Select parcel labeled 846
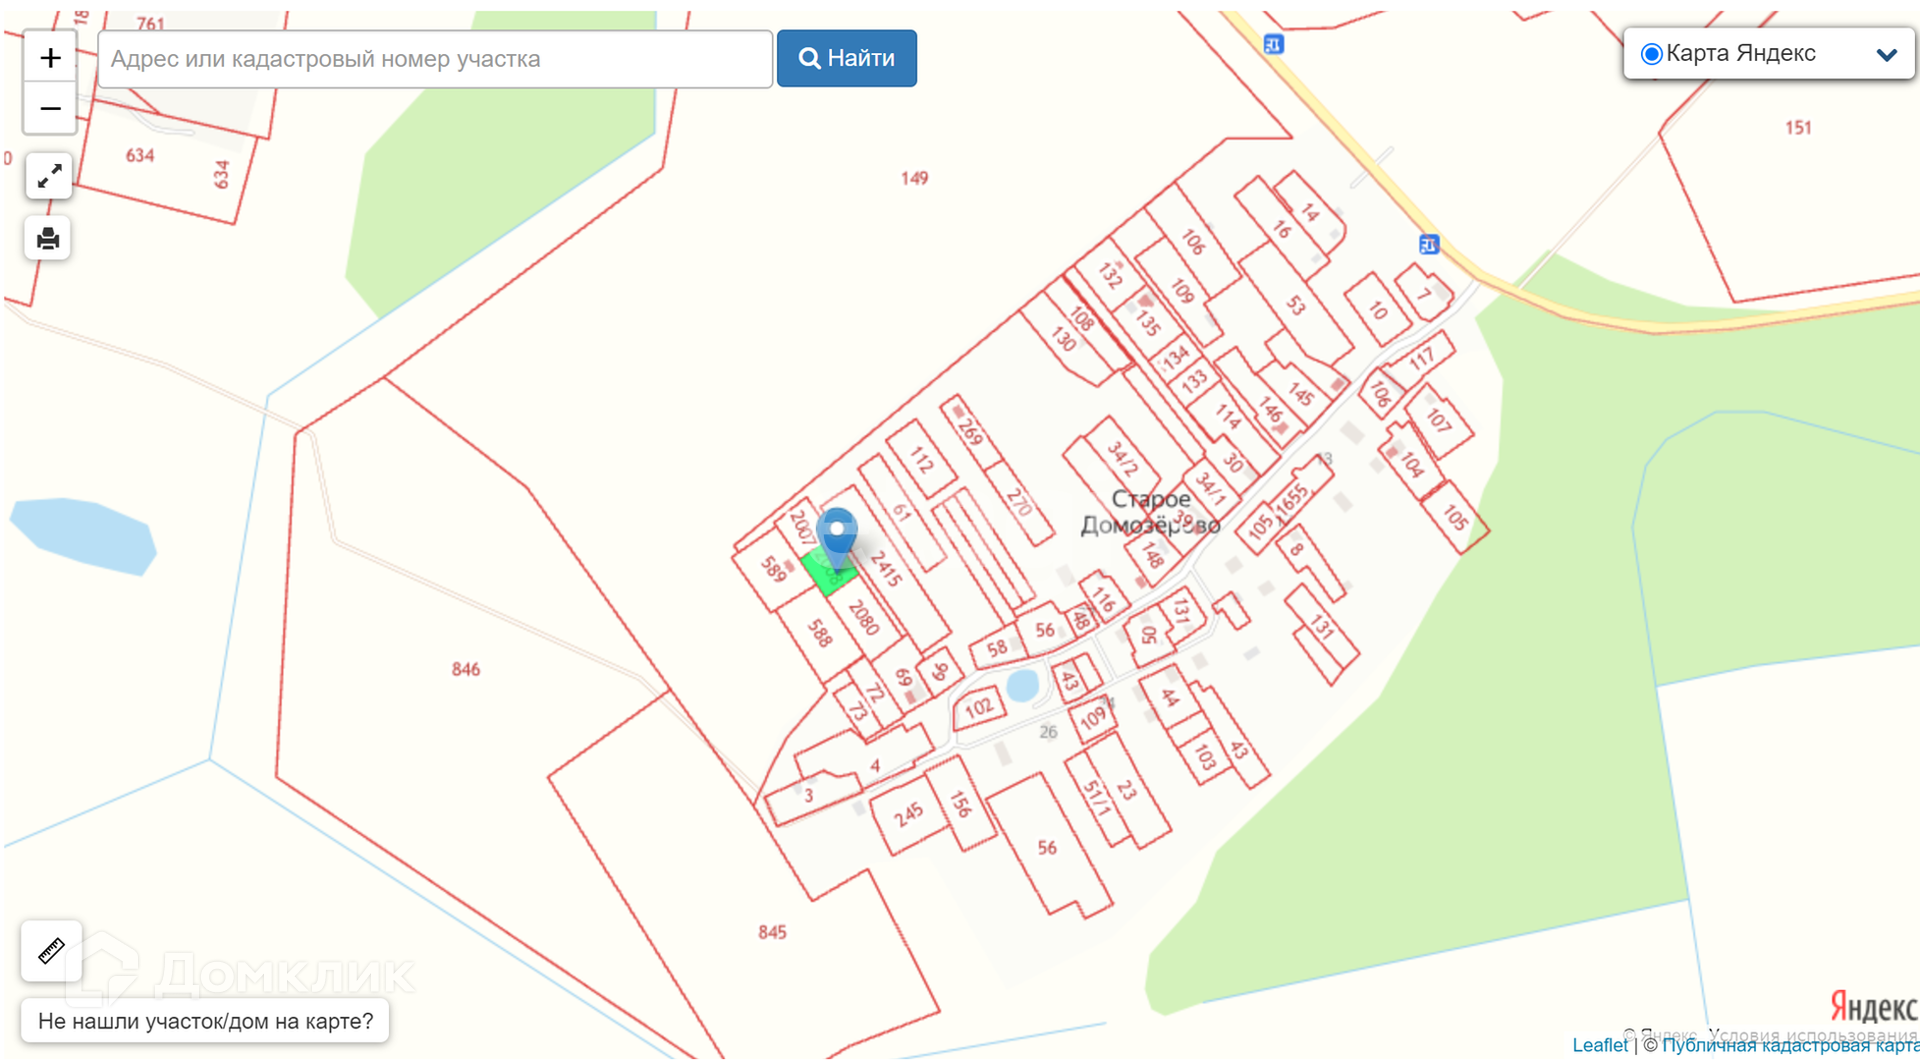Image resolution: width=1920 pixels, height=1060 pixels. pyautogui.click(x=466, y=669)
